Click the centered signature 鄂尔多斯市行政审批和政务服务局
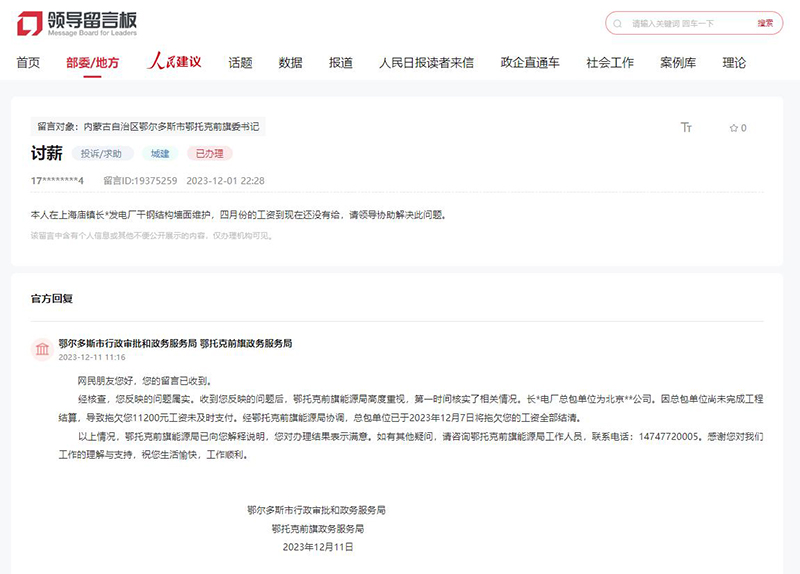The width and height of the screenshot is (800, 574). (x=316, y=510)
